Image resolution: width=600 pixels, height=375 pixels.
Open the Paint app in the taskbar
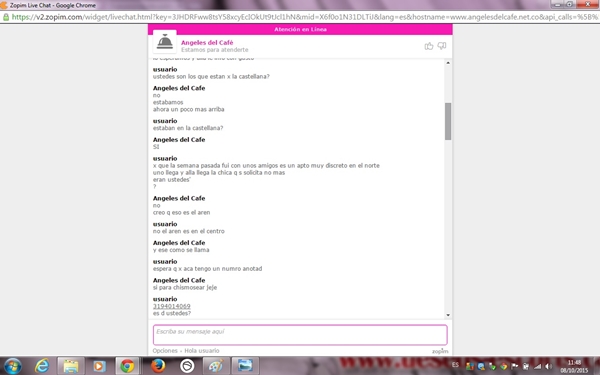[216, 366]
